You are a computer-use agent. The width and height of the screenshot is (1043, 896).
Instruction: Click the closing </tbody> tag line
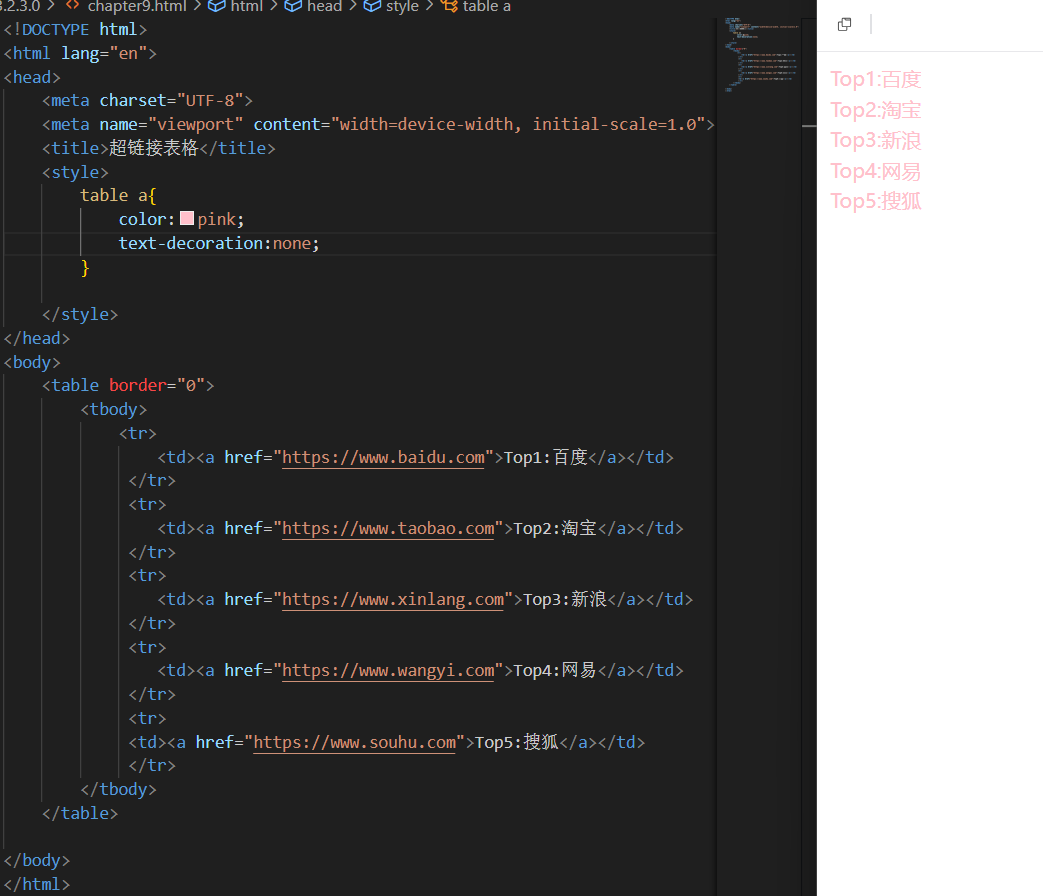coord(118,789)
